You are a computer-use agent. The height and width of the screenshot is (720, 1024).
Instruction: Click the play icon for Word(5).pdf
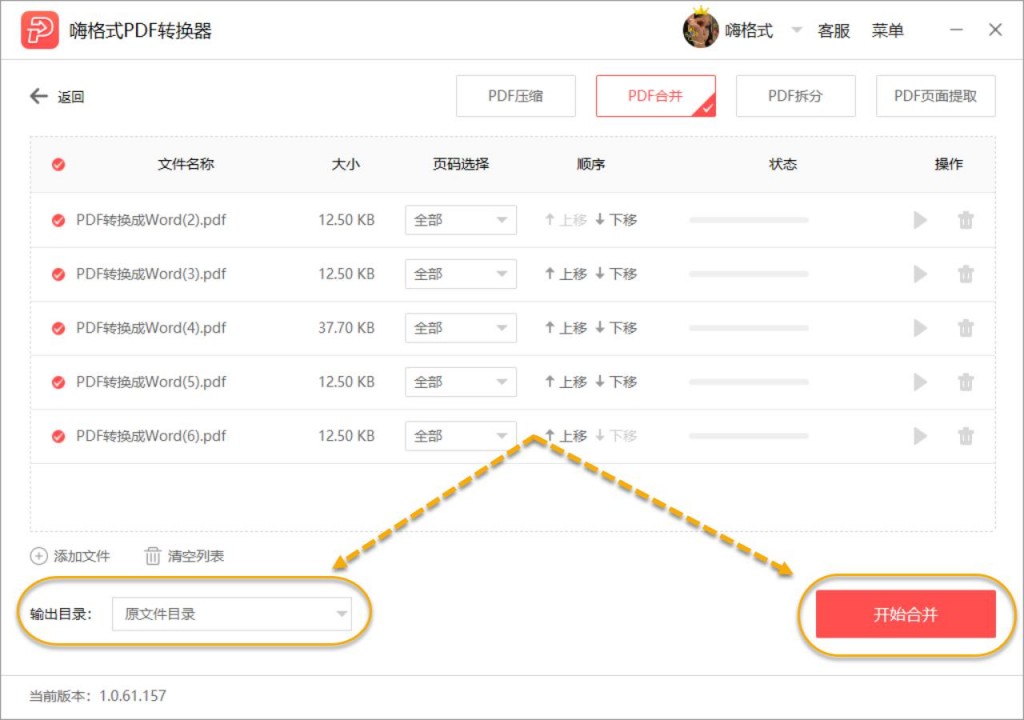(920, 382)
